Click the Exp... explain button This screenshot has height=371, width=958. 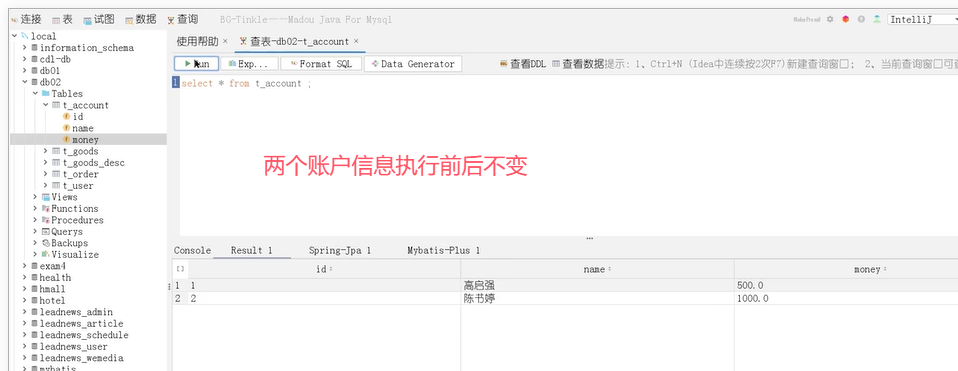coord(249,64)
